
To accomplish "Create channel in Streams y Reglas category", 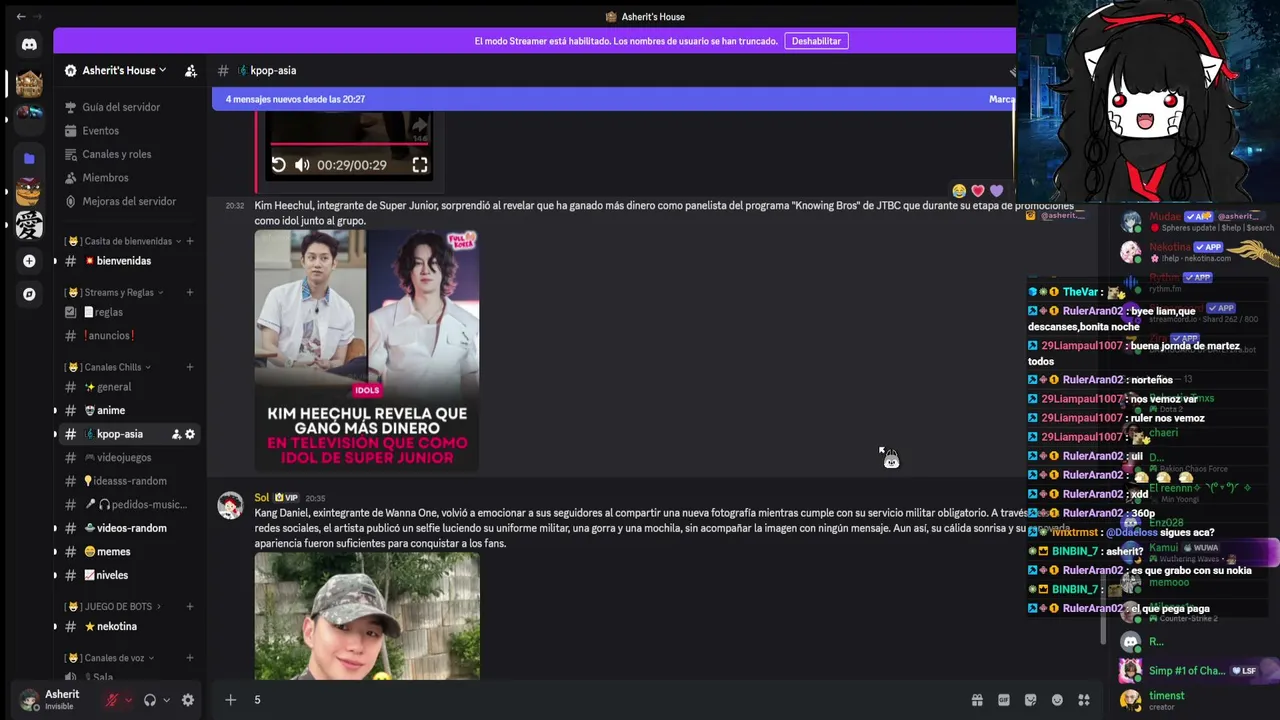I will [x=190, y=292].
